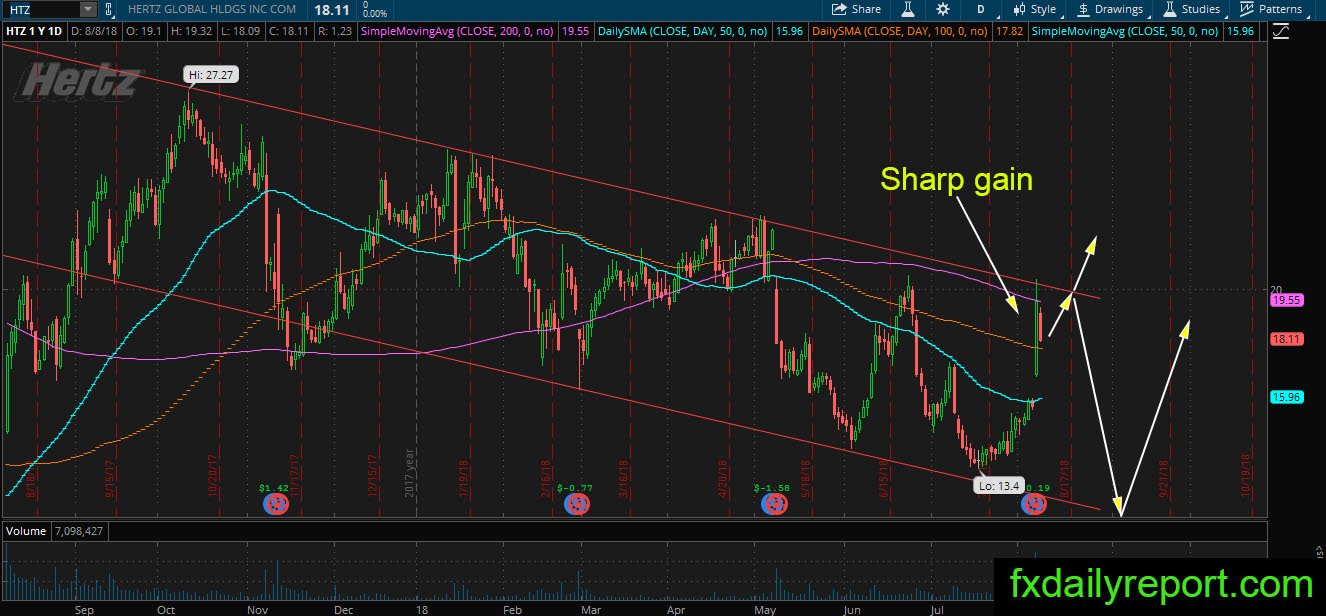The width and height of the screenshot is (1326, 616).
Task: Click the Nov label on time axis
Action: [258, 608]
